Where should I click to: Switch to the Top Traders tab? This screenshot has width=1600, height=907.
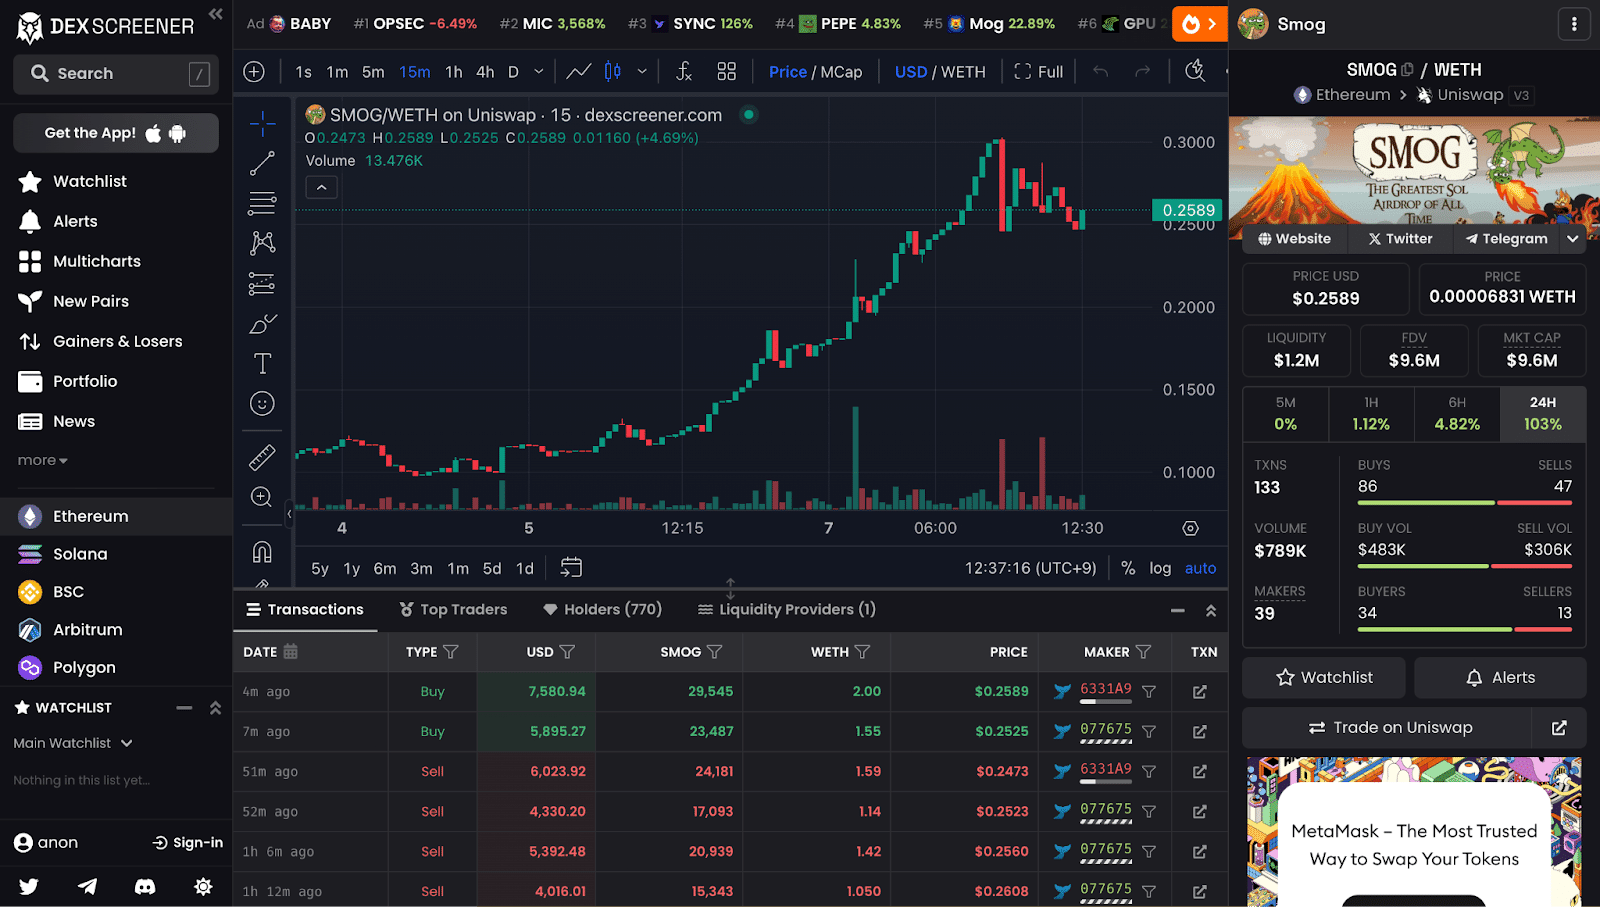(453, 609)
